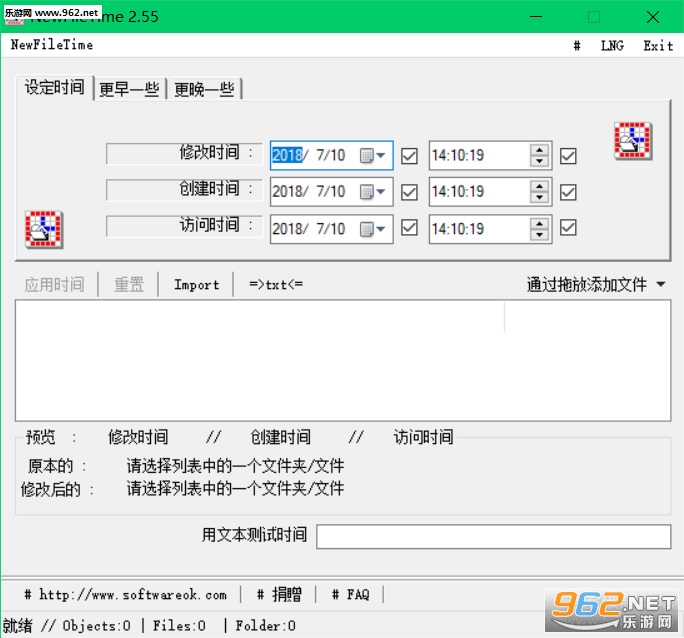Increase 修改时间 time with up spinner
The width and height of the screenshot is (684, 638).
click(x=540, y=150)
